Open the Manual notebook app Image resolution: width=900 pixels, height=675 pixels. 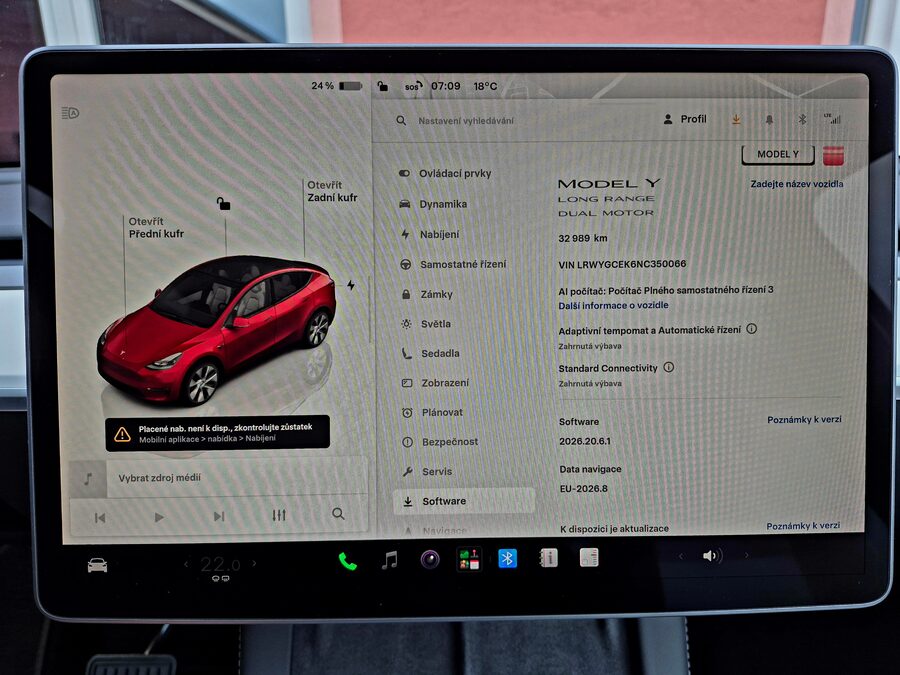548,557
